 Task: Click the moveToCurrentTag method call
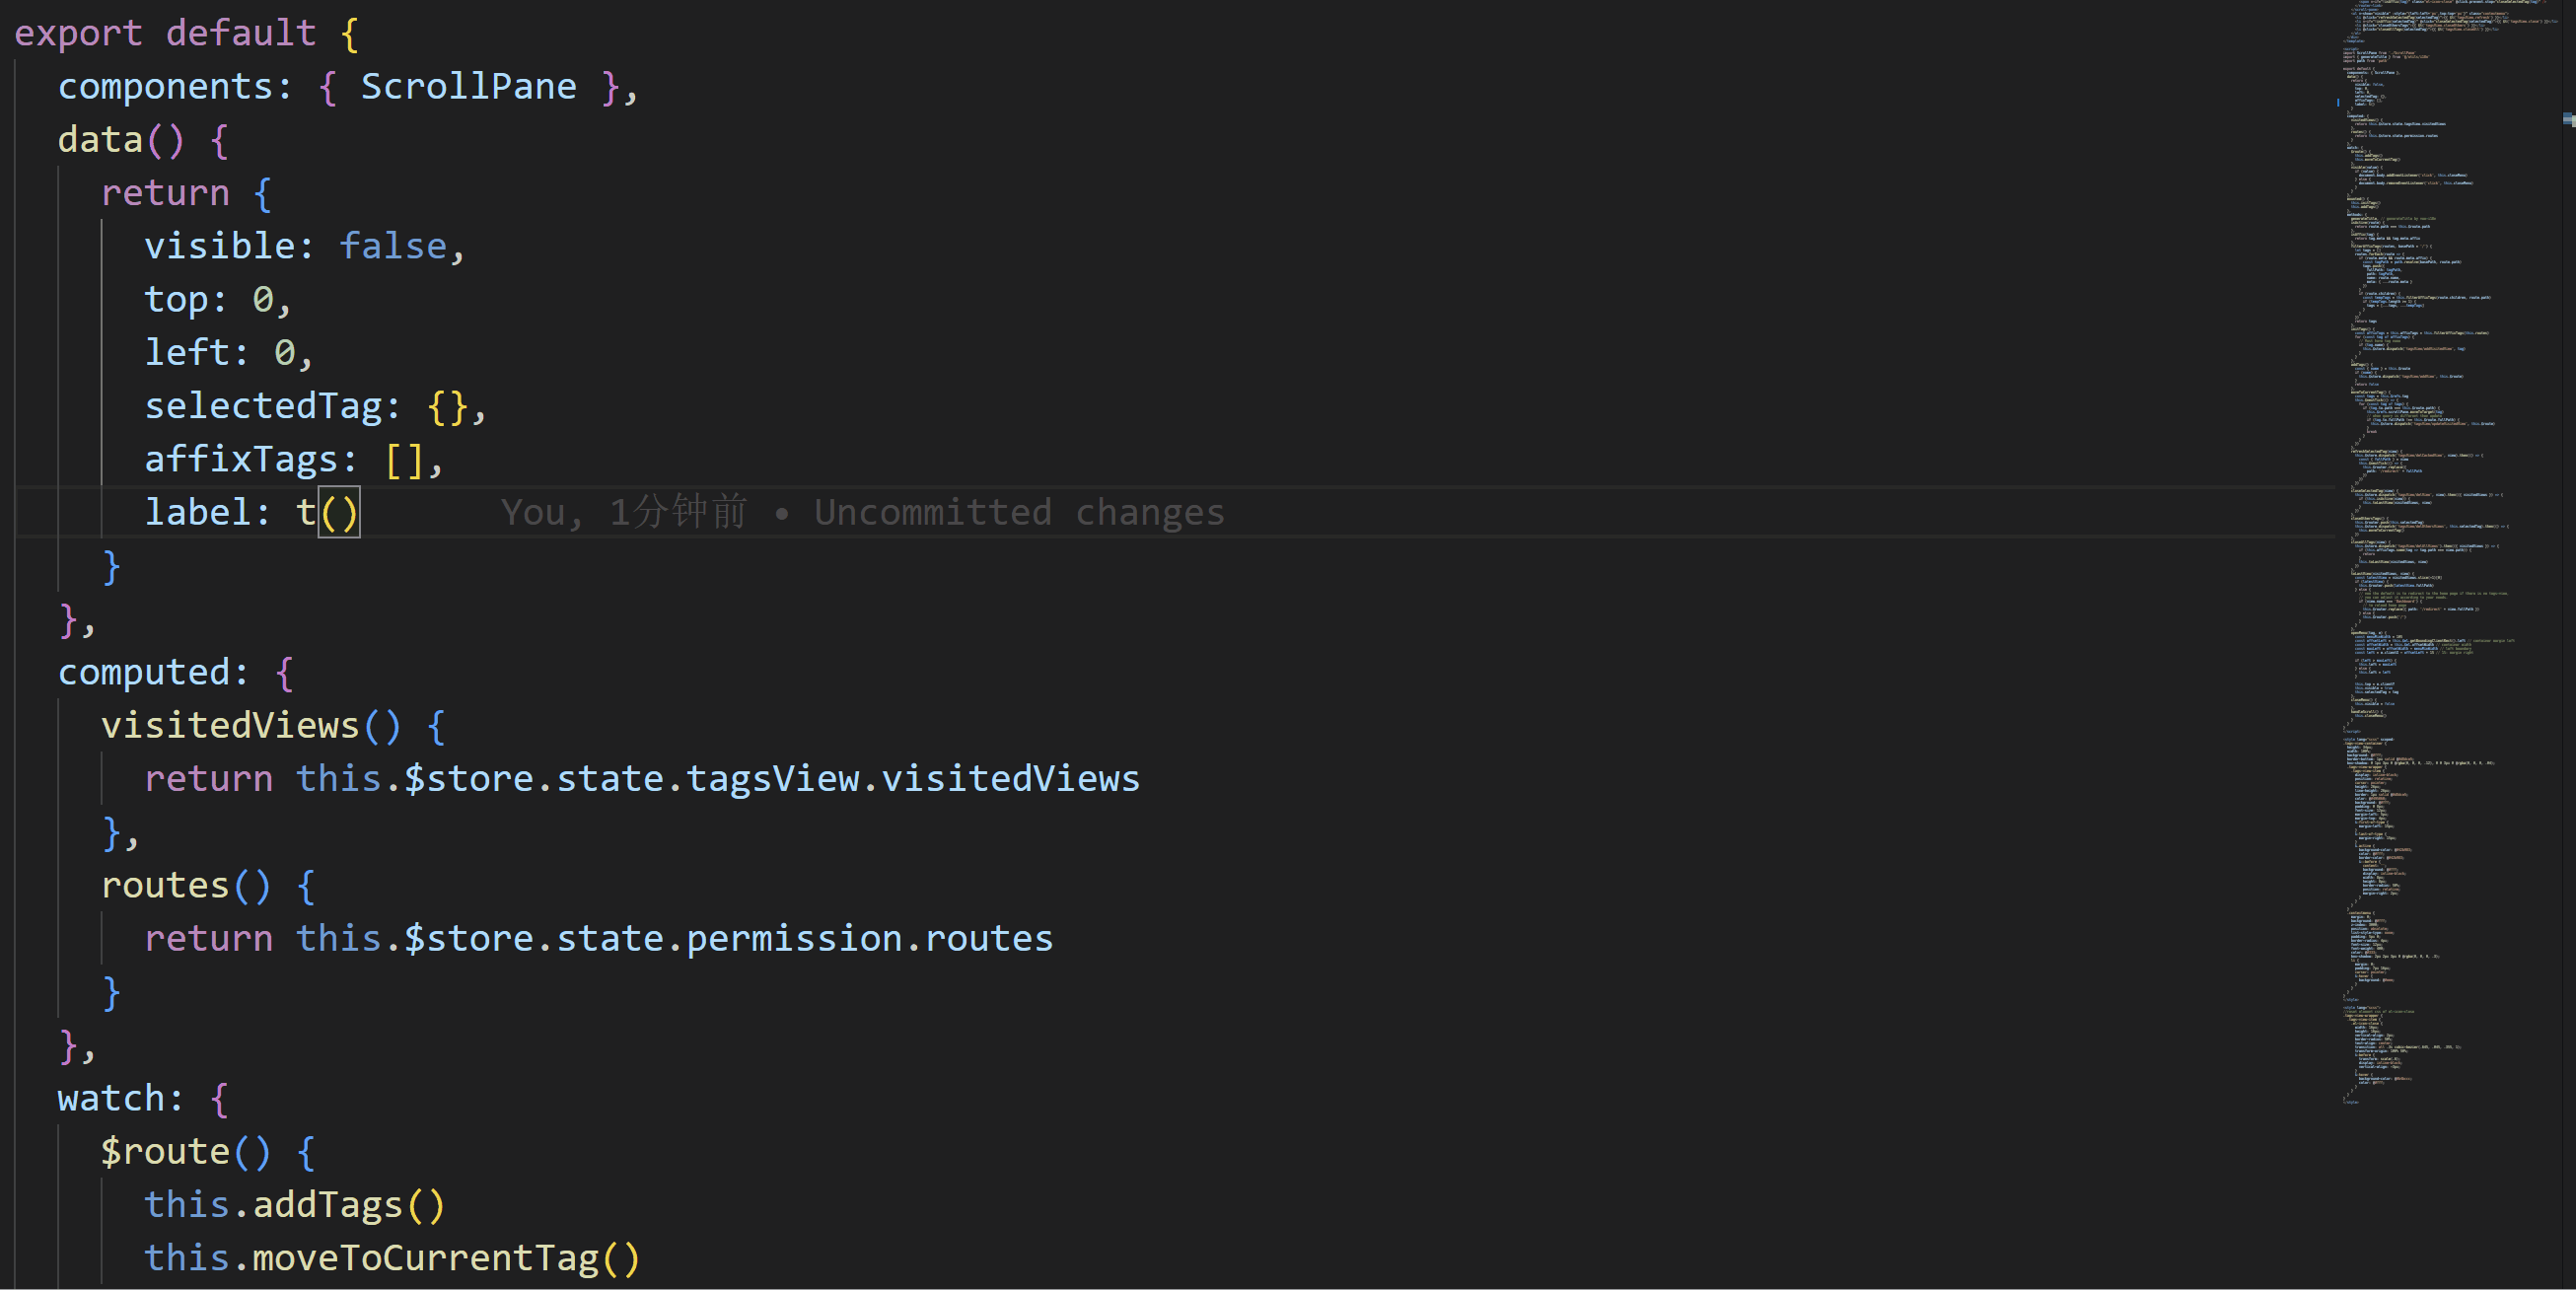[425, 1257]
